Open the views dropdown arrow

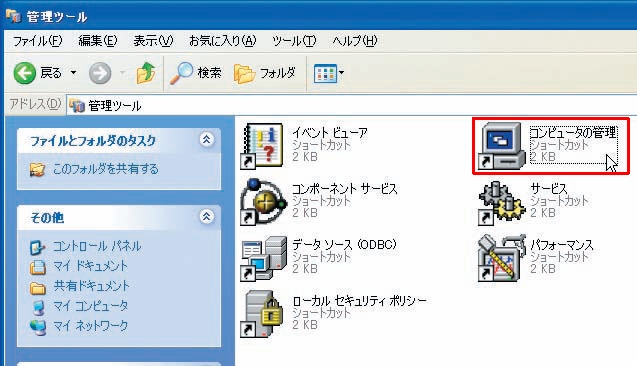pyautogui.click(x=341, y=73)
